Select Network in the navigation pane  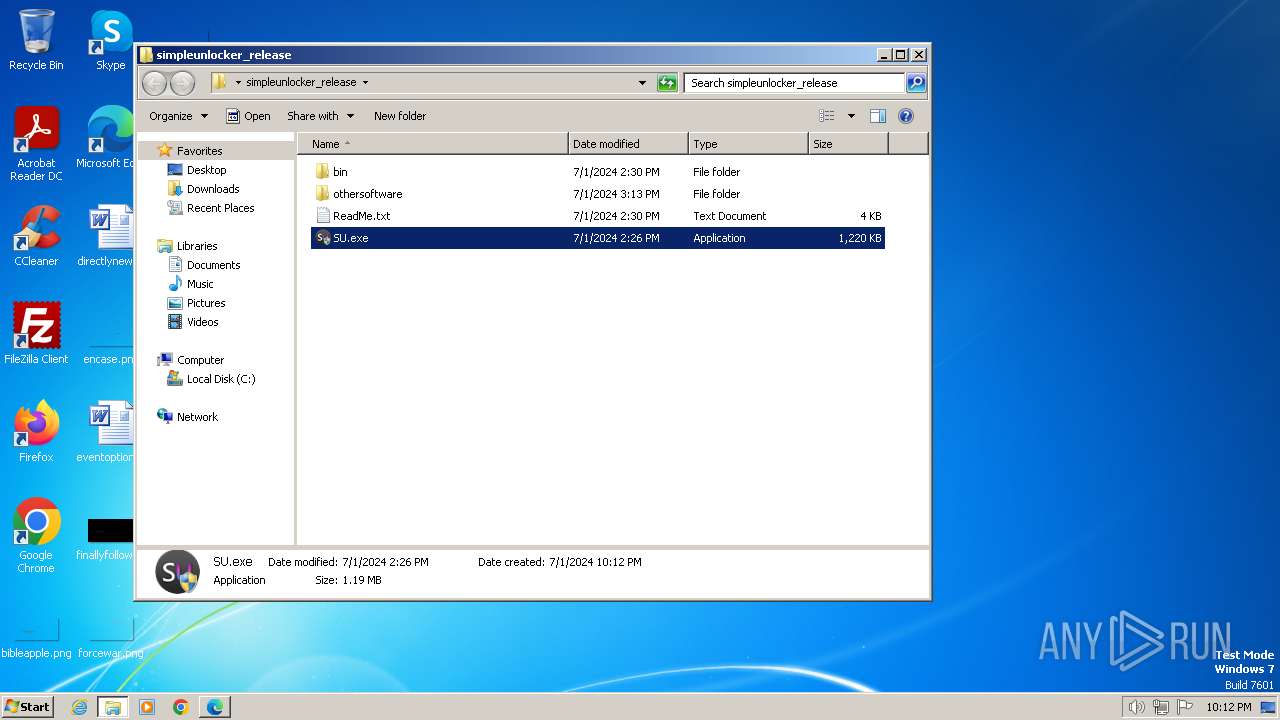(x=197, y=417)
